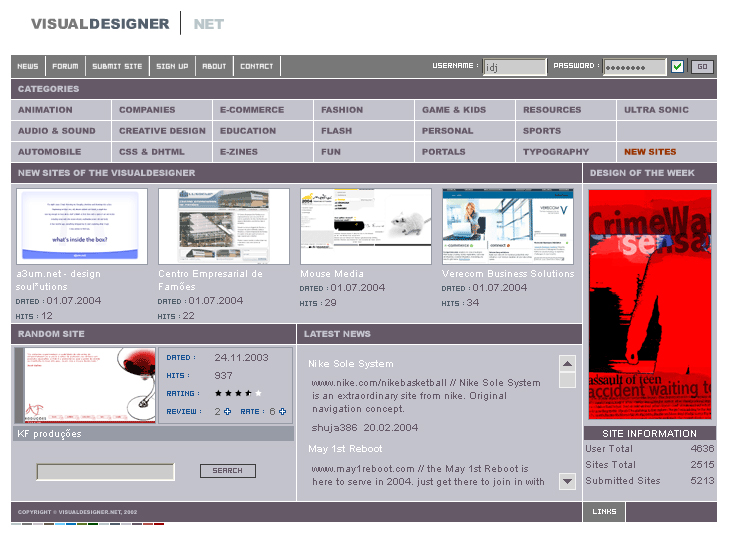Browse the Creative Design category

point(162,131)
